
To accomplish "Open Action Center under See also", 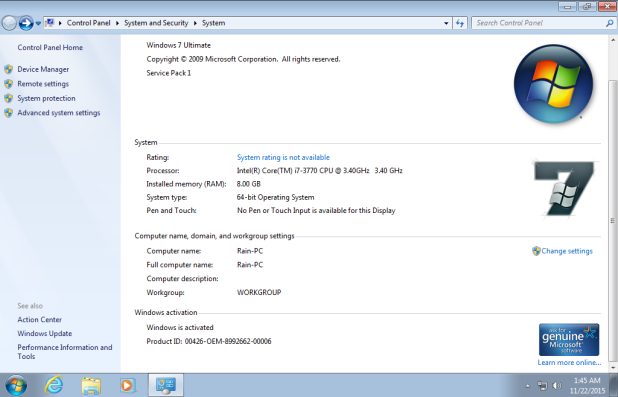I will (39, 320).
